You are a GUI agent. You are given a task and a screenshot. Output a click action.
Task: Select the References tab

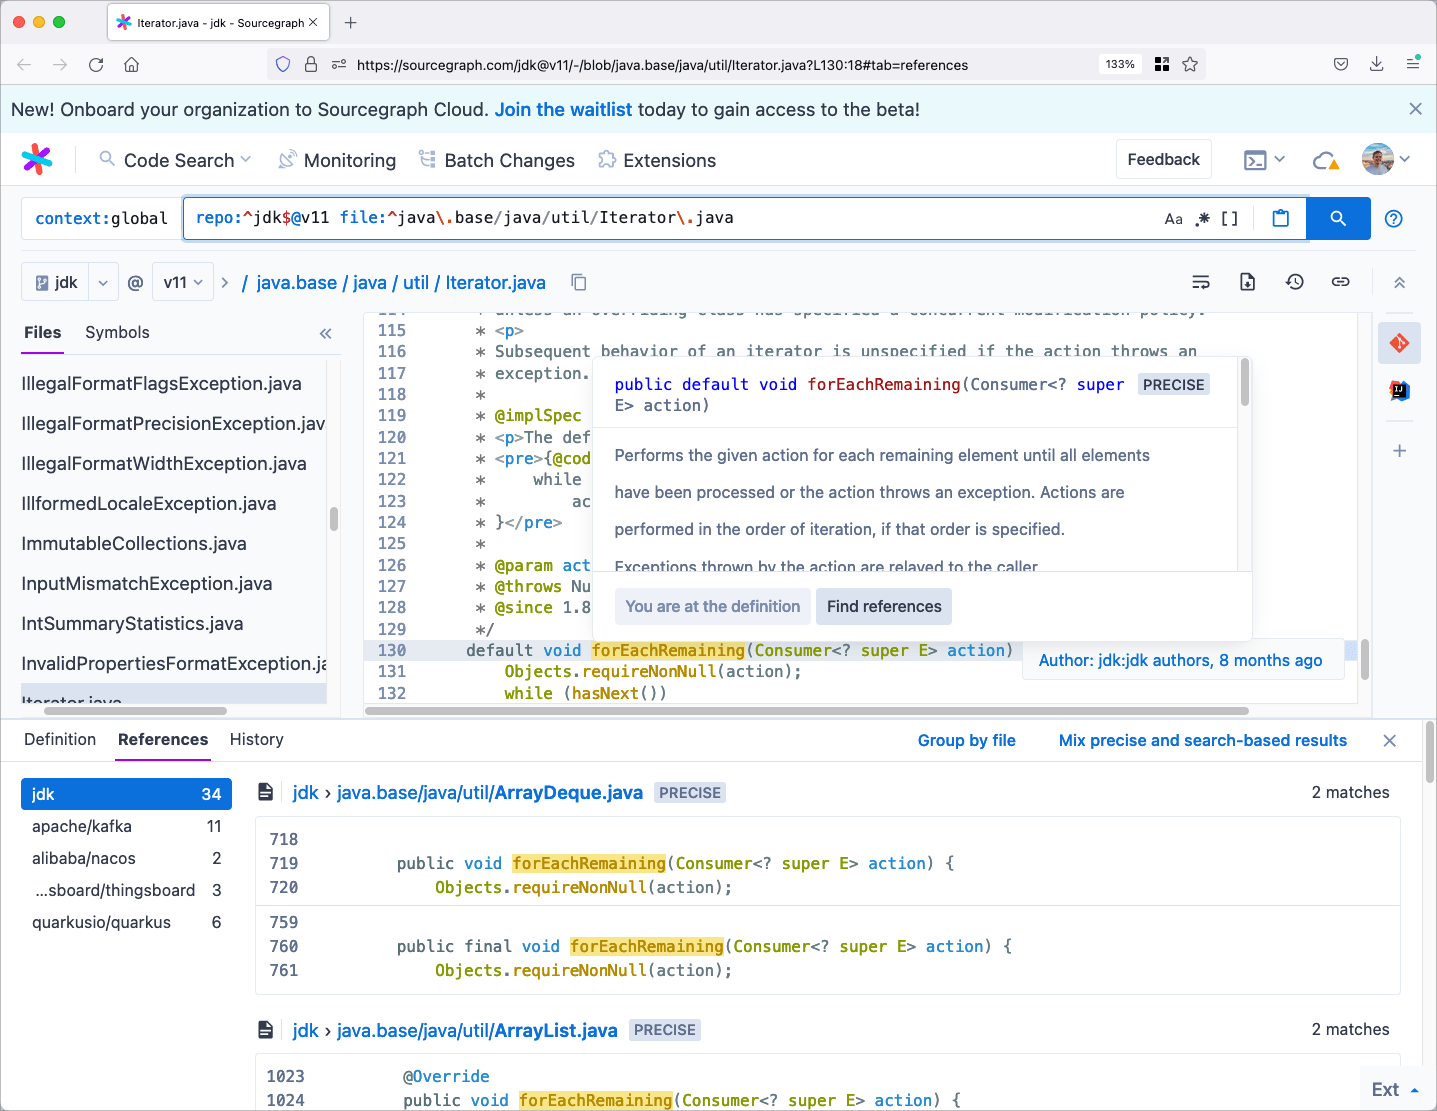pyautogui.click(x=163, y=740)
